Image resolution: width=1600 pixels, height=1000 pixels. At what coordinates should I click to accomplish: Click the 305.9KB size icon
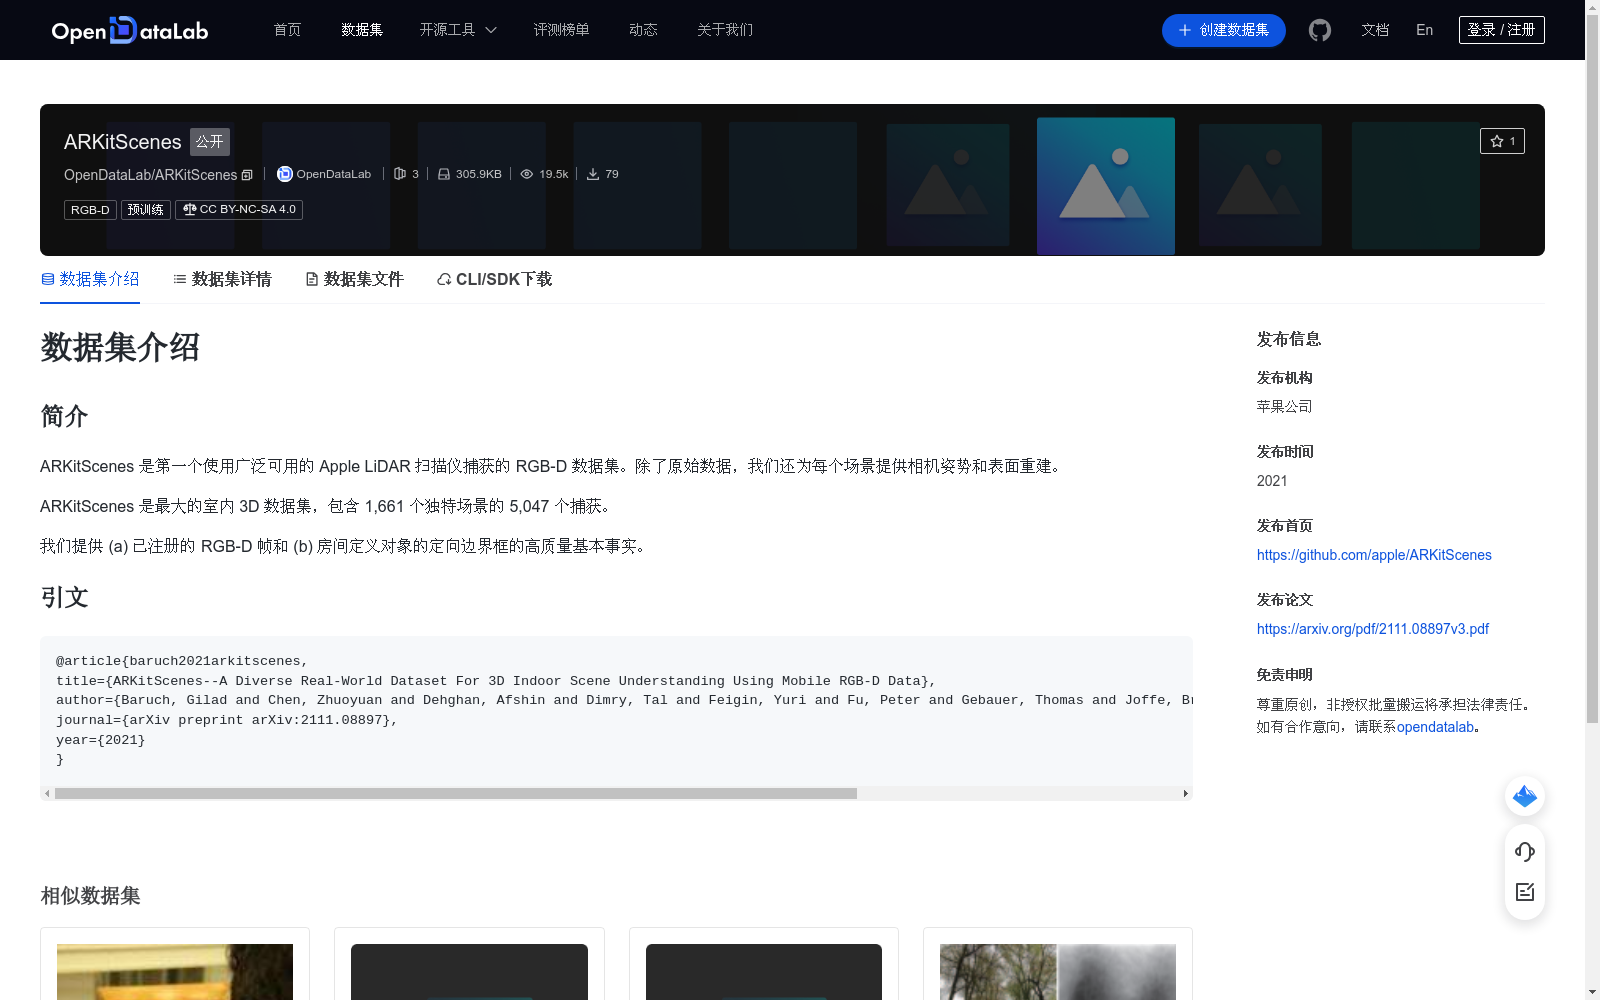444,174
